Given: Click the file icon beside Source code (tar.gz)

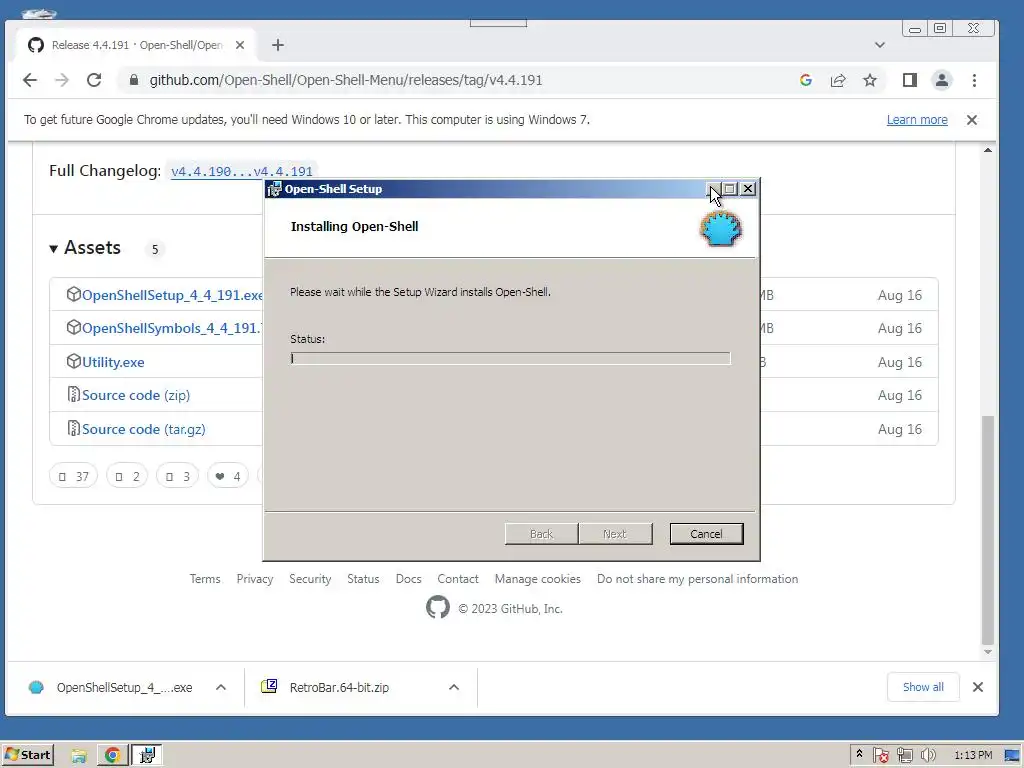Looking at the screenshot, I should coord(73,428).
